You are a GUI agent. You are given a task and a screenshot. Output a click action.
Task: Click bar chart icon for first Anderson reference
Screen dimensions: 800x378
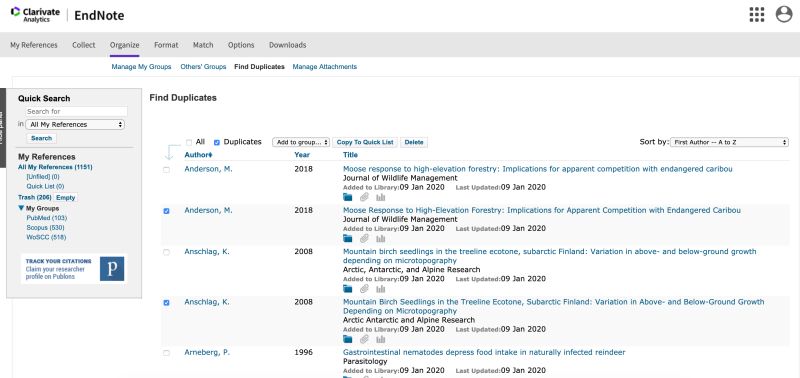381,197
